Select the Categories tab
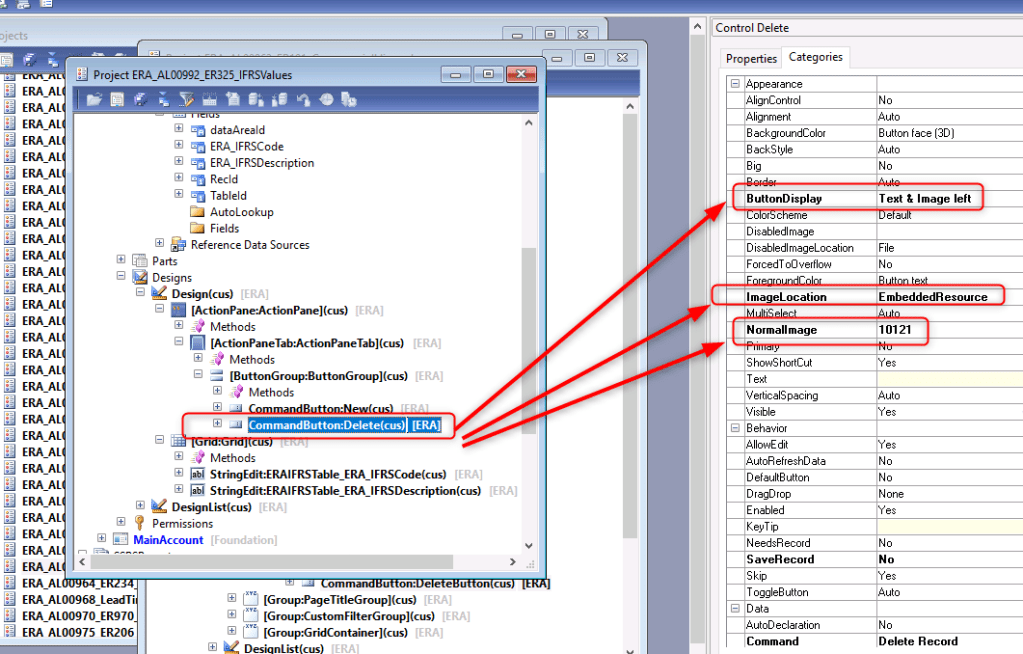The height and width of the screenshot is (654, 1023). click(816, 57)
